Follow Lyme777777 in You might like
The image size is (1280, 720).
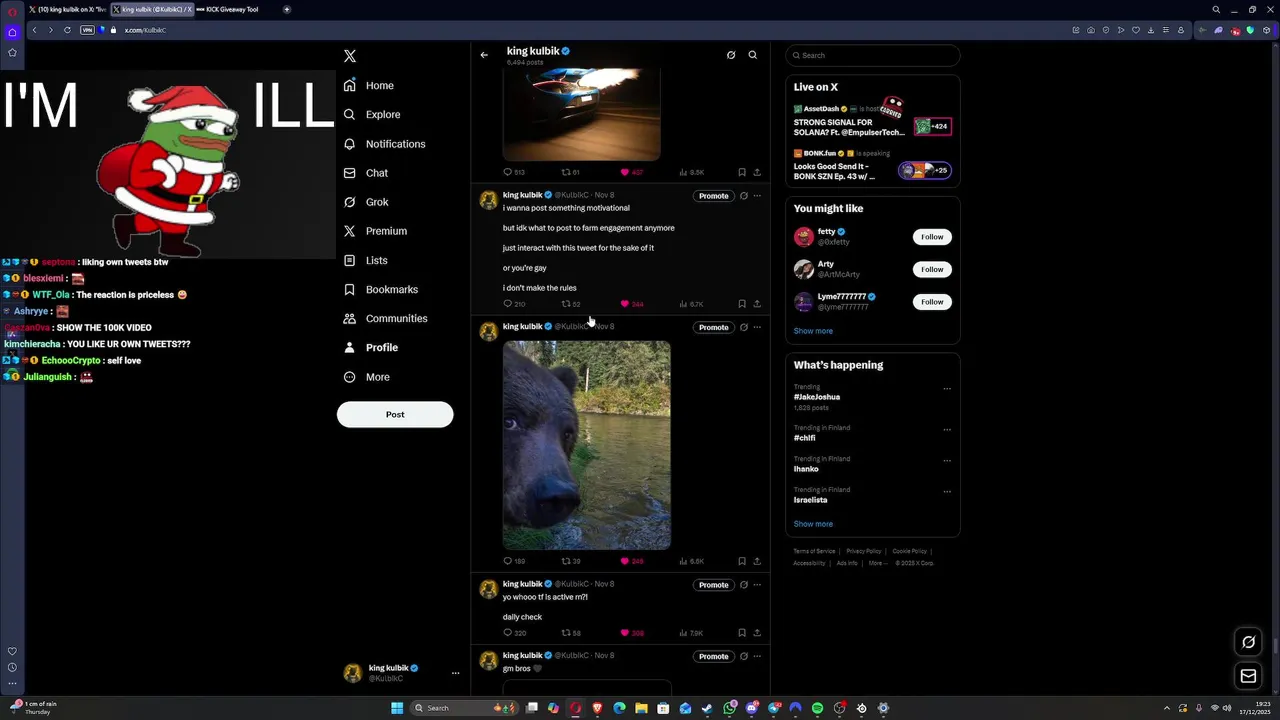click(932, 302)
